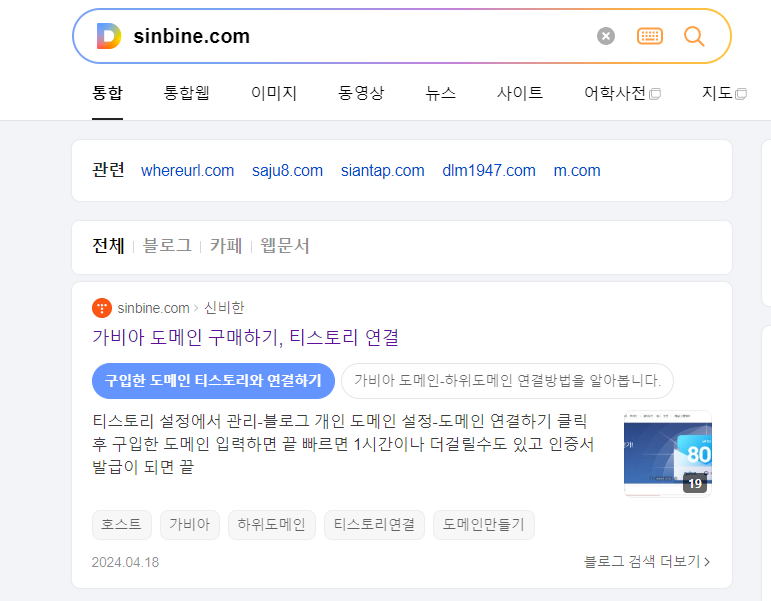
Task: Open related search saju8.com
Action: tap(287, 171)
